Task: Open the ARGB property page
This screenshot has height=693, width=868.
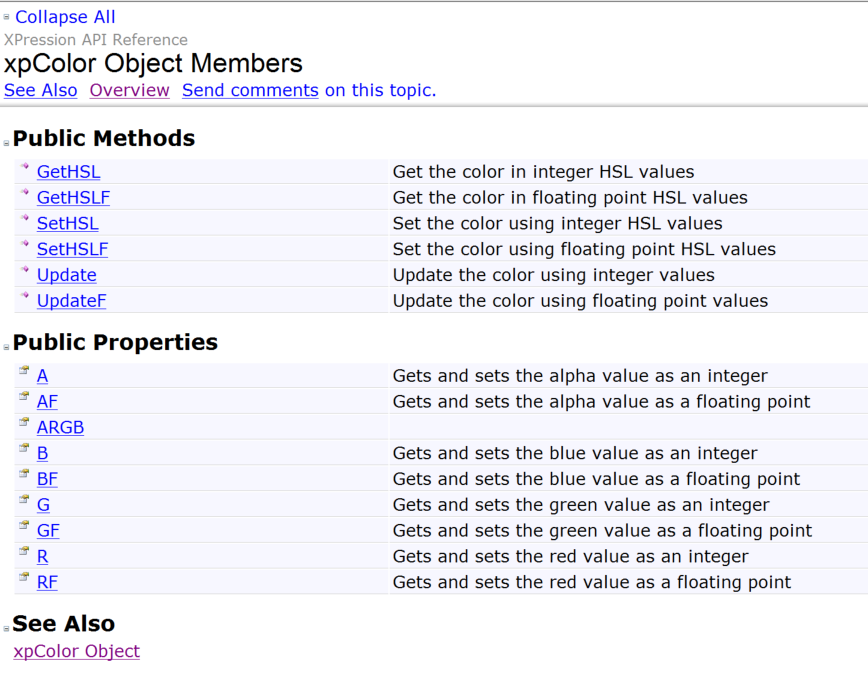Action: 60,428
